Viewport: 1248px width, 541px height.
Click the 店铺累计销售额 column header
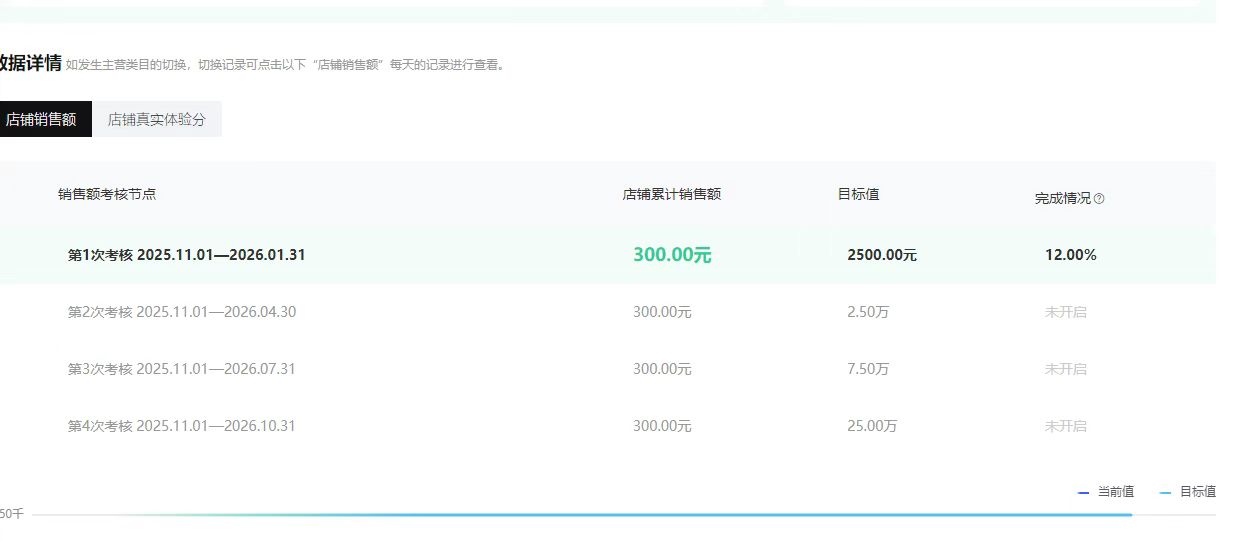671,194
